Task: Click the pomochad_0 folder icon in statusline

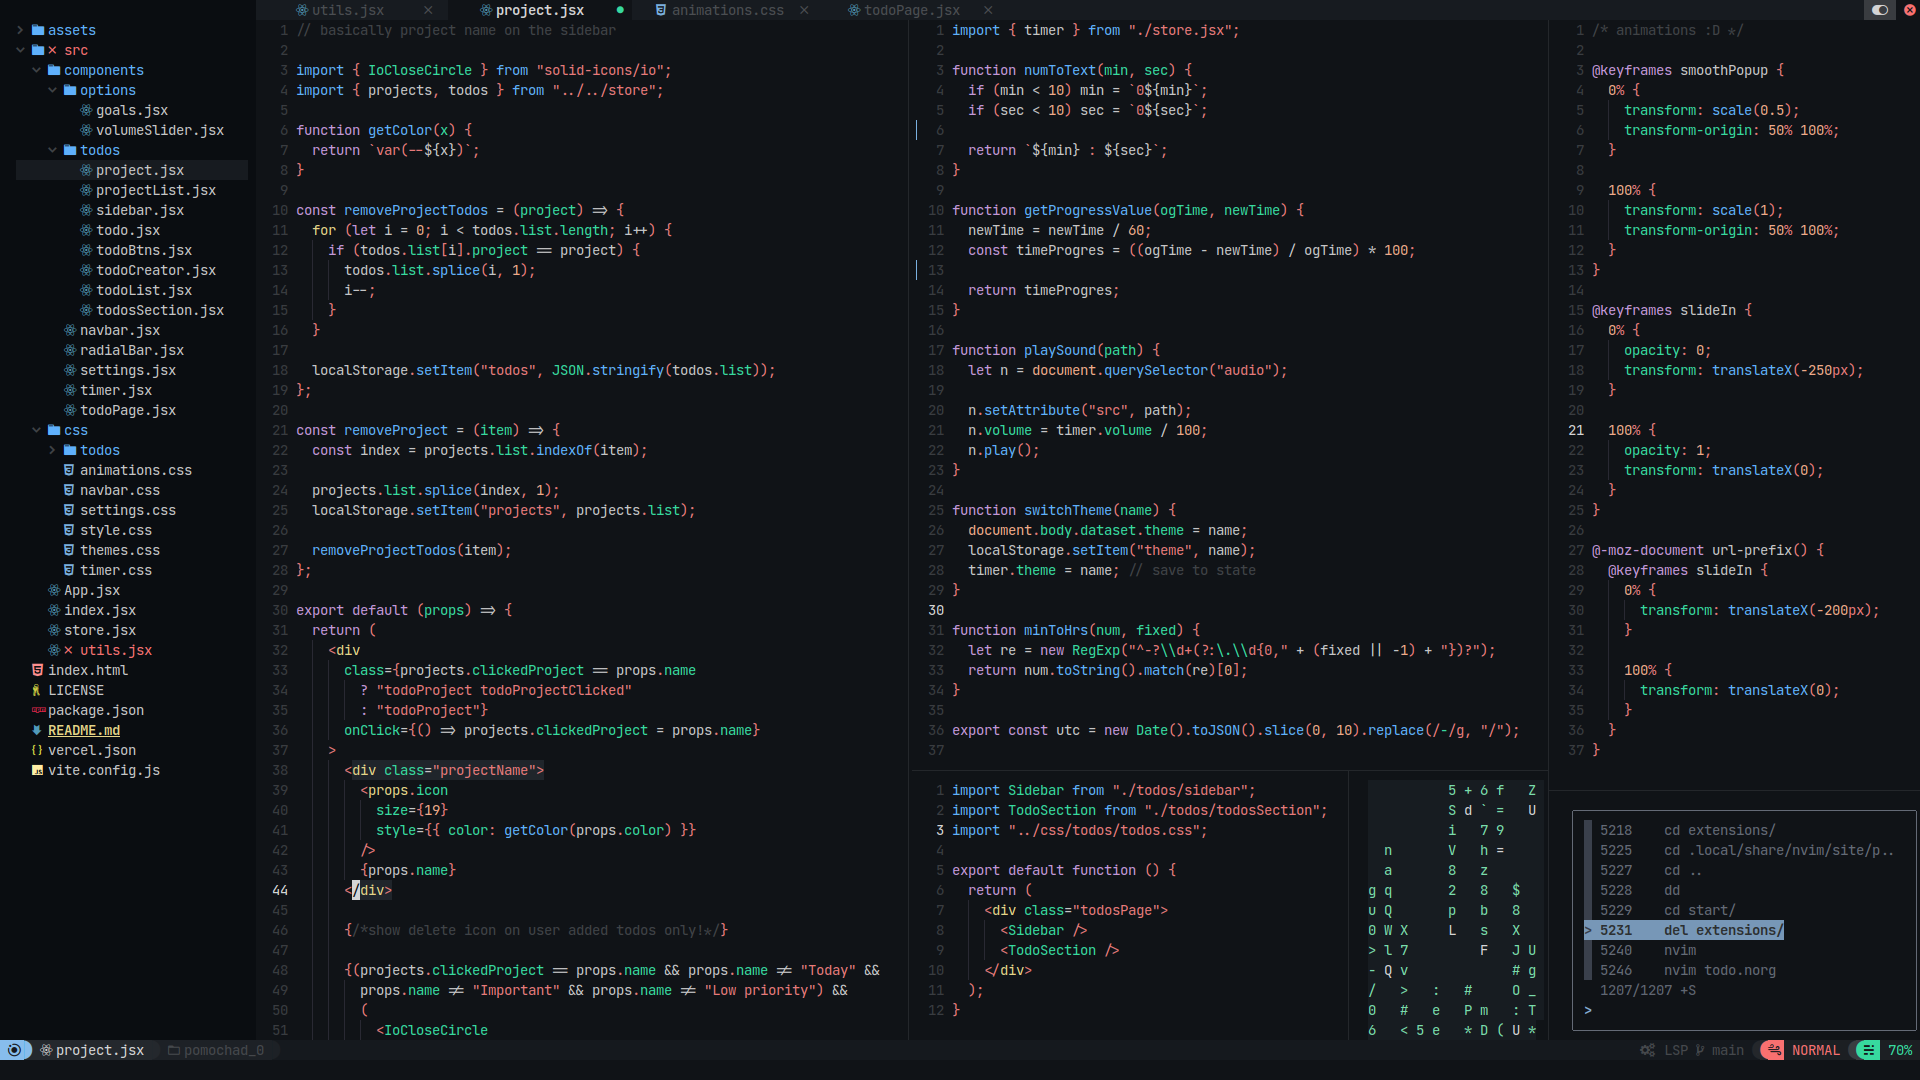Action: (174, 1050)
